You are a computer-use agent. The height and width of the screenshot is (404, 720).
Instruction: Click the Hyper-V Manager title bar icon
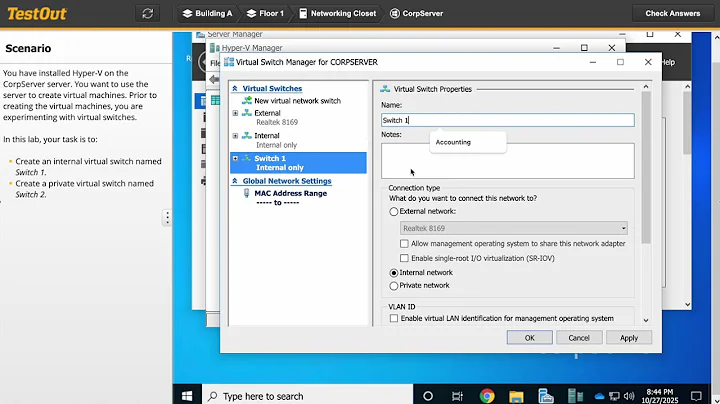point(214,48)
